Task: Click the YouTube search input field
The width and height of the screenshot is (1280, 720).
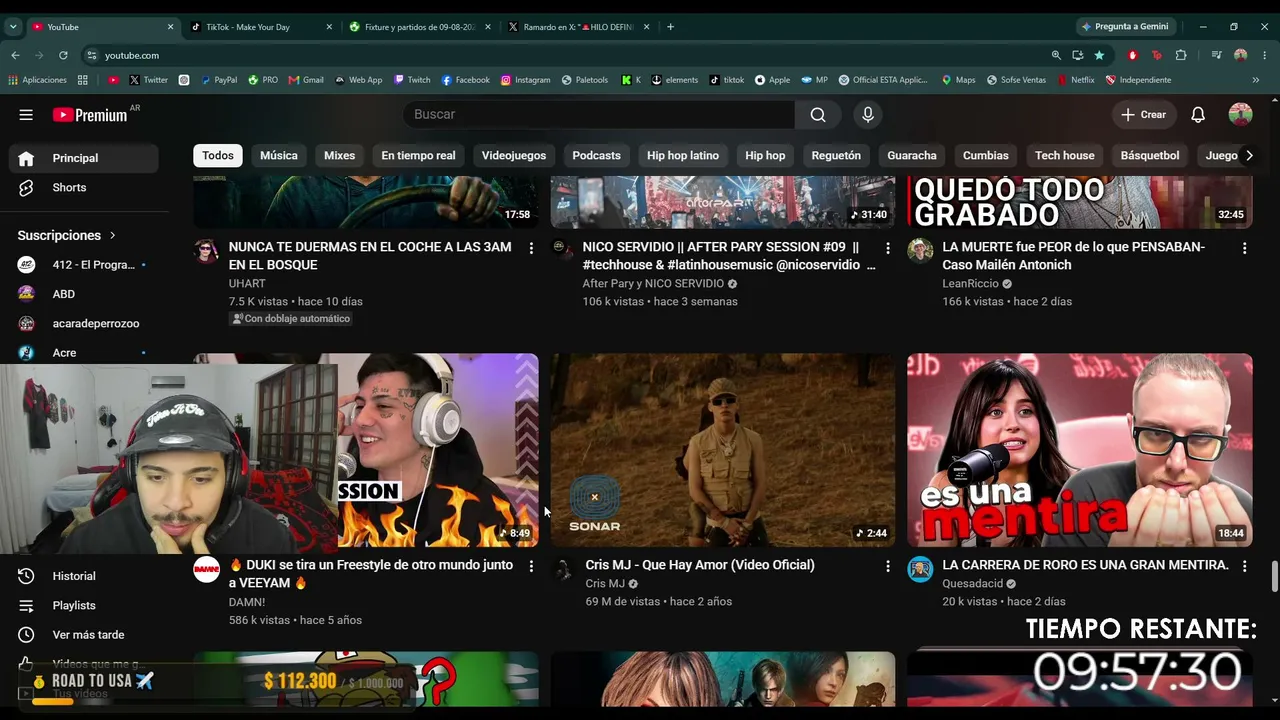Action: pos(599,115)
